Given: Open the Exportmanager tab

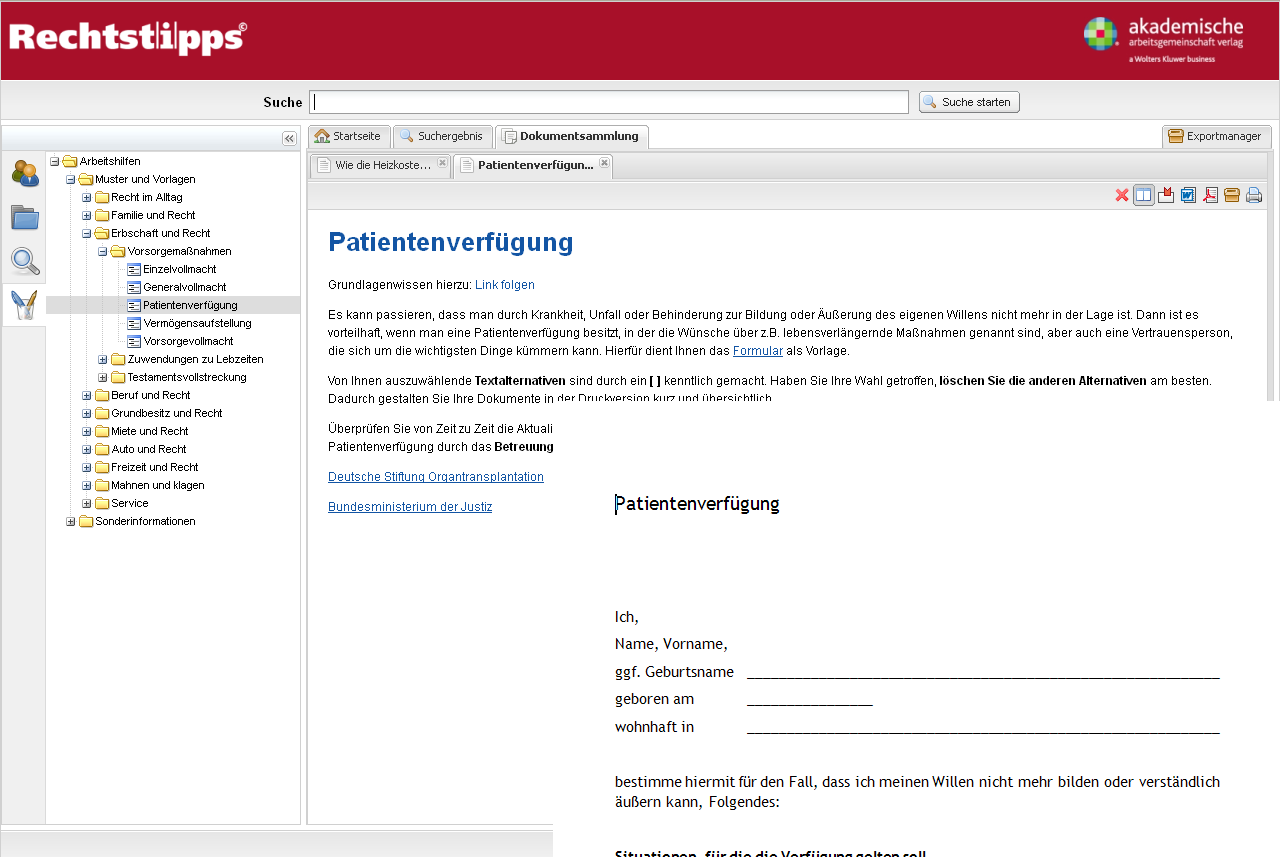Looking at the screenshot, I should pyautogui.click(x=1216, y=136).
